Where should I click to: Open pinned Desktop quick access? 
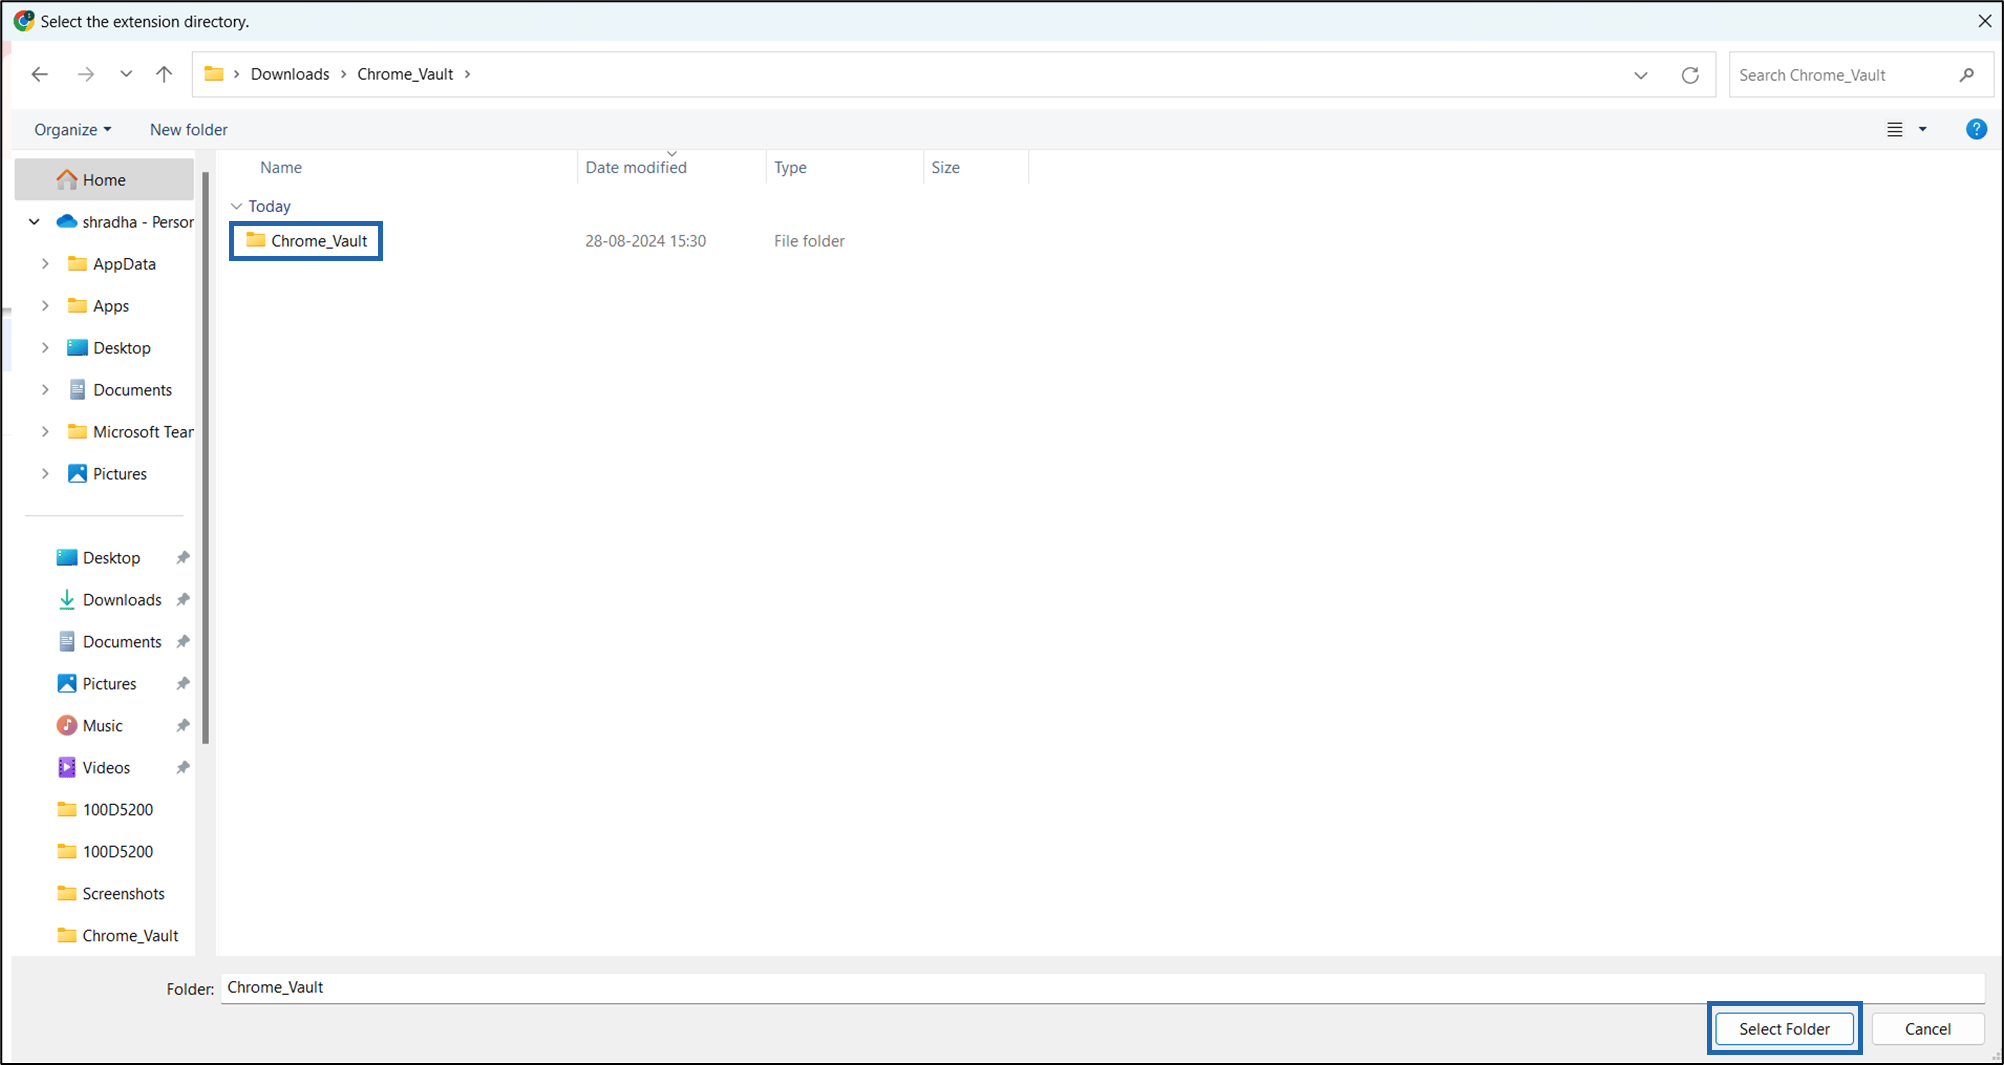tap(98, 558)
